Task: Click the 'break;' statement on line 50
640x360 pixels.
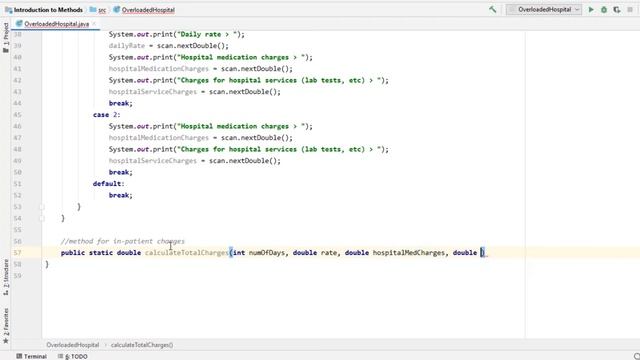Action: coord(120,172)
